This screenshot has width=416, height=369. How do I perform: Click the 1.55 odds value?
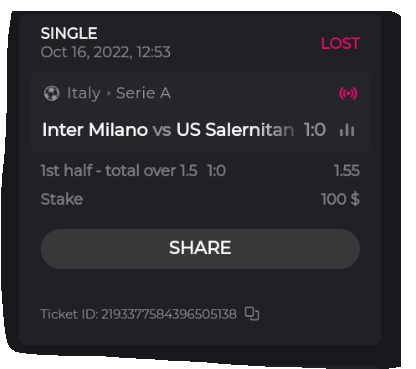point(347,171)
